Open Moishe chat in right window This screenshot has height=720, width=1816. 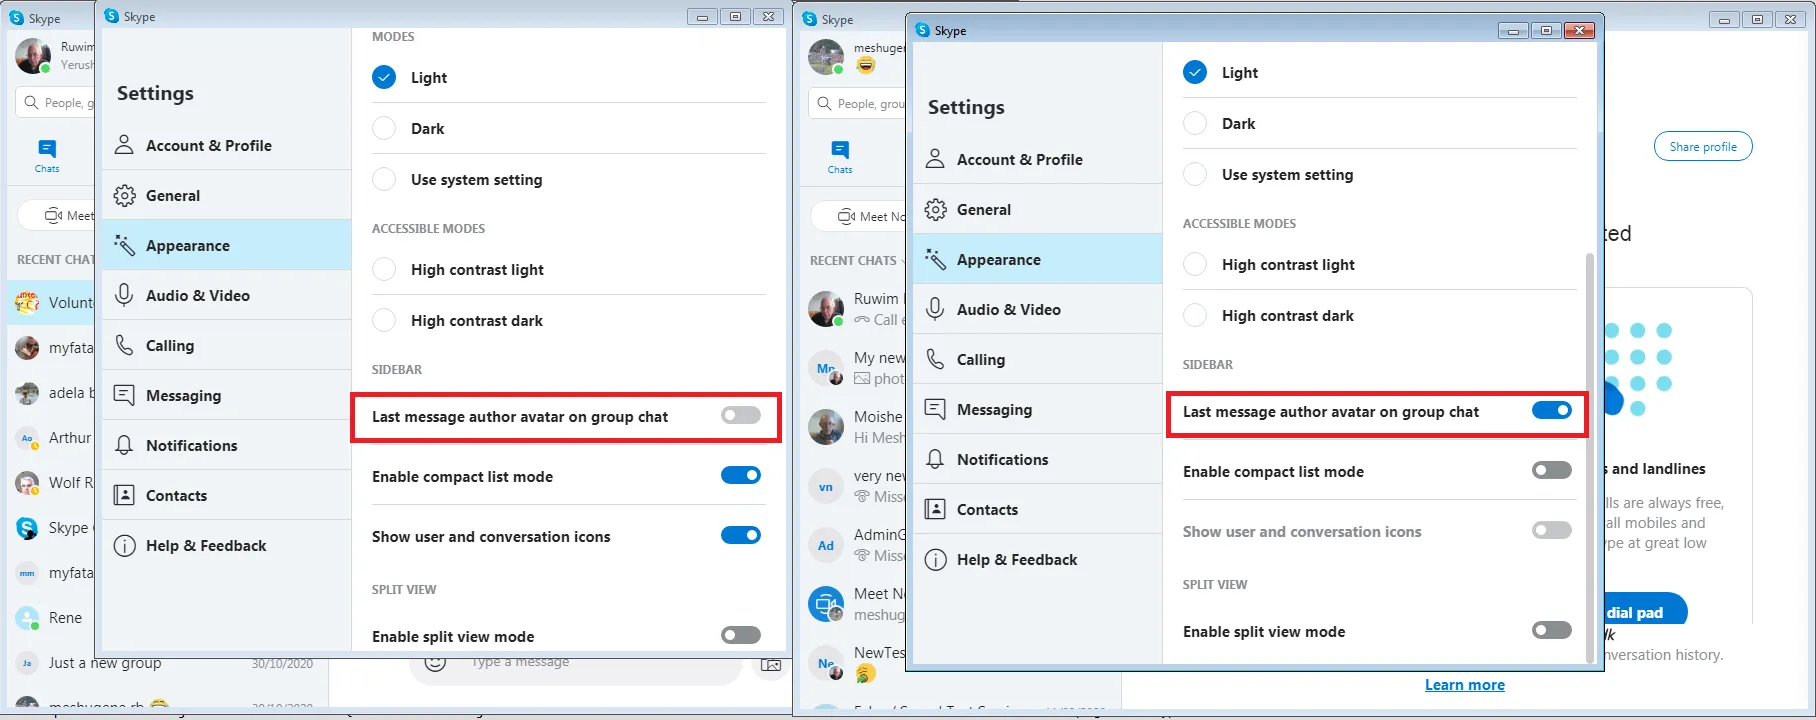(x=854, y=427)
